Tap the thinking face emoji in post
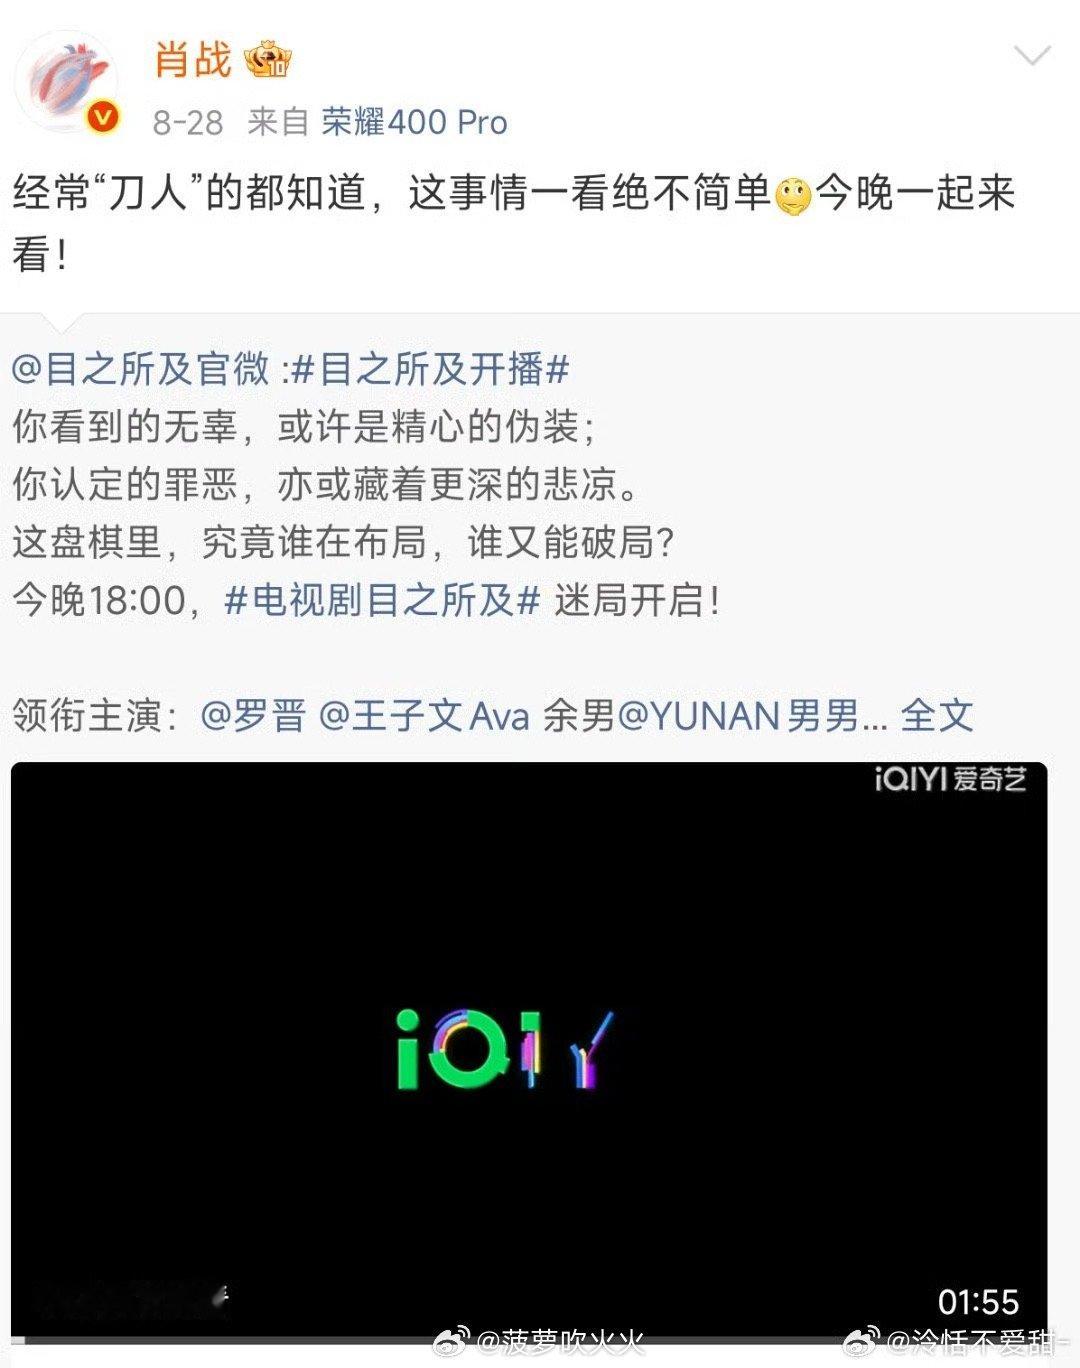 (793, 195)
